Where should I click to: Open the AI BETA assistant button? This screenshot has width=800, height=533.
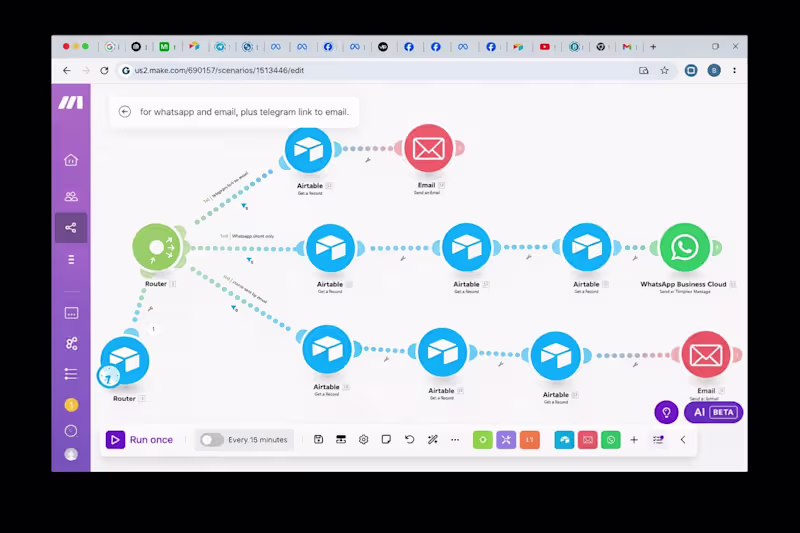click(713, 412)
